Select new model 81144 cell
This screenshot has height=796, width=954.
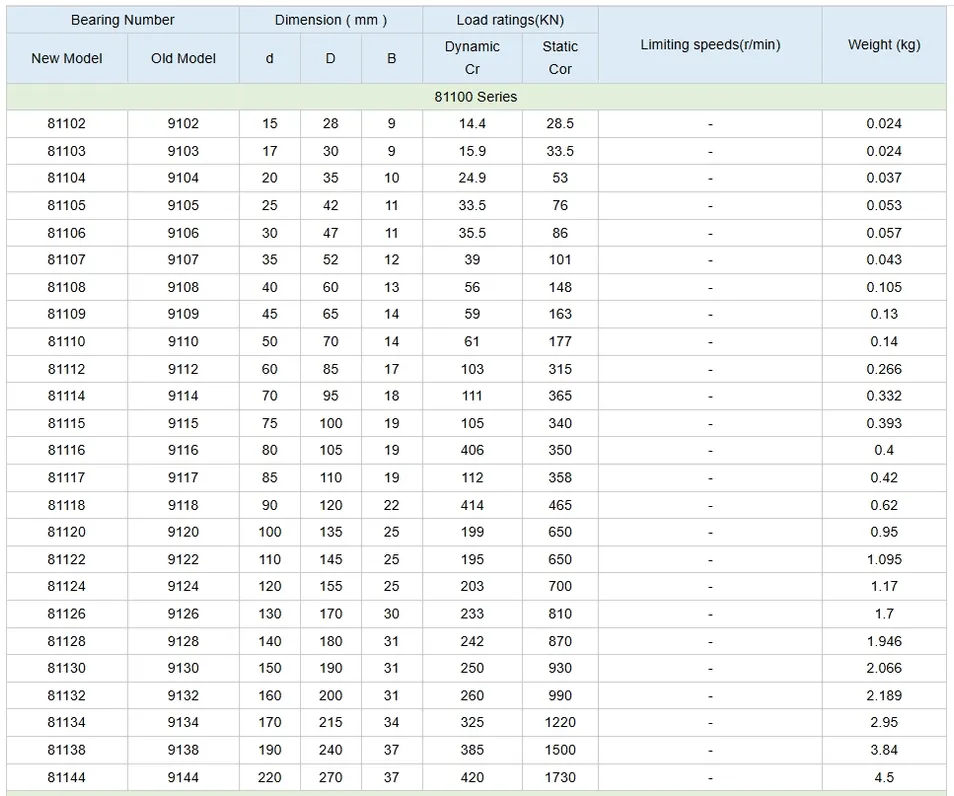[x=67, y=777]
